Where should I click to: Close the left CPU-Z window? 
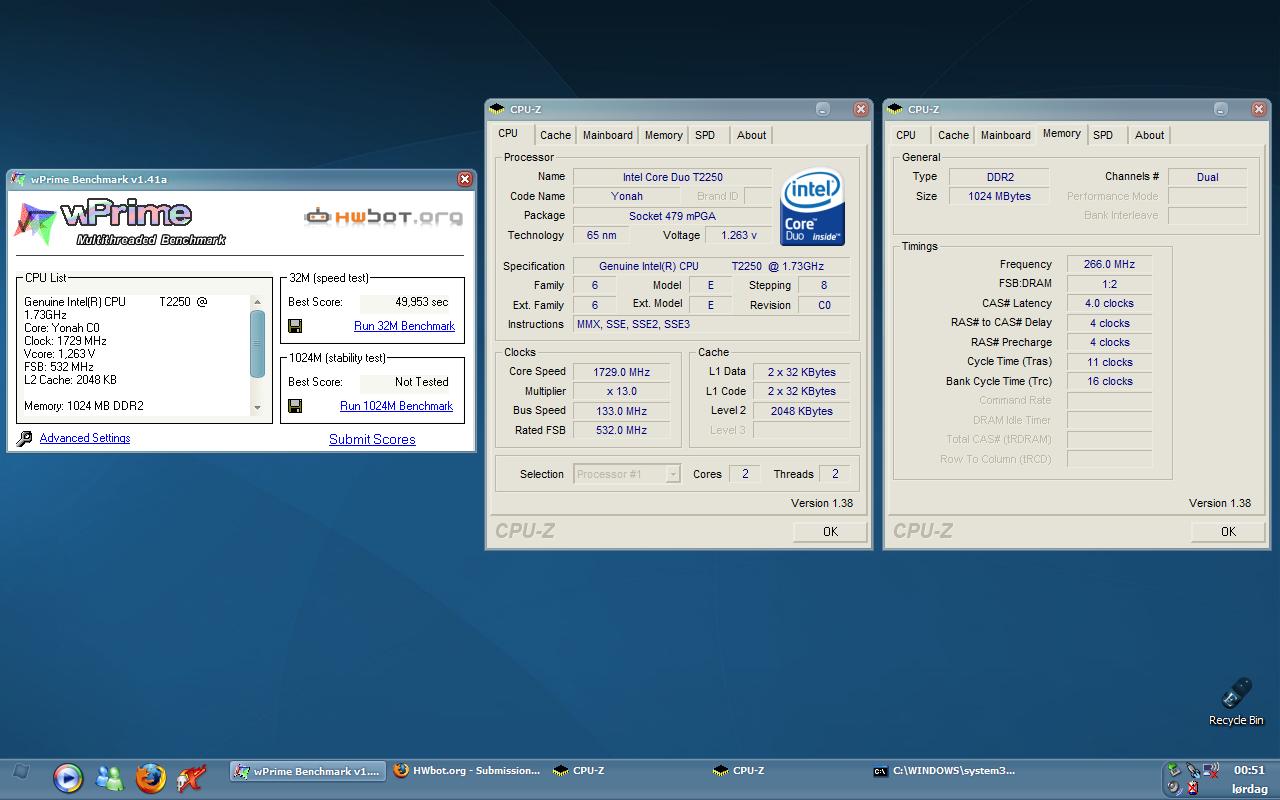pyautogui.click(x=860, y=109)
